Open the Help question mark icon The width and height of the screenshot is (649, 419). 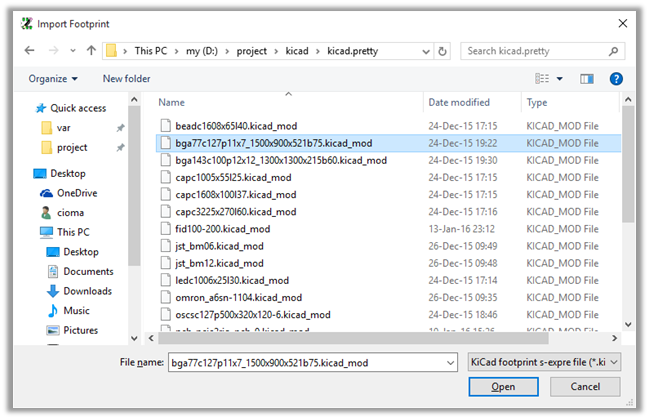click(616, 78)
